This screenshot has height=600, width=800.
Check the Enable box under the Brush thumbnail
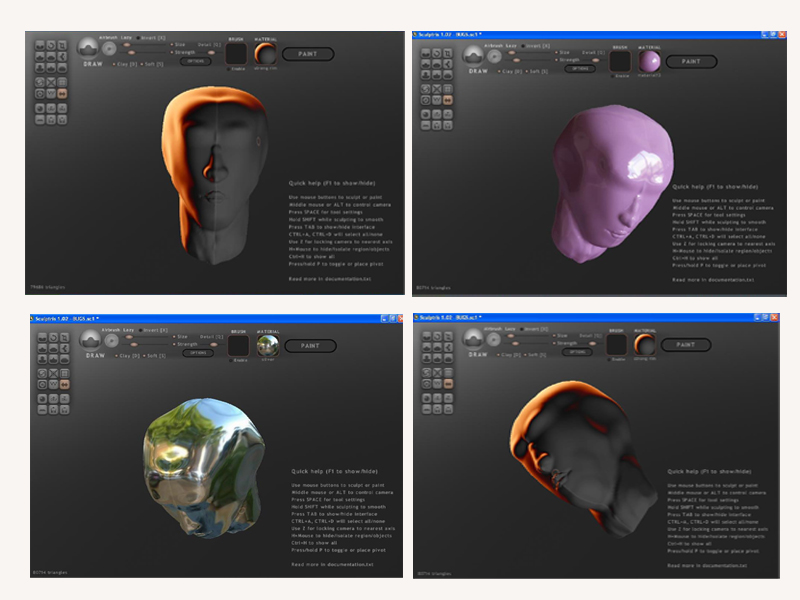pyautogui.click(x=229, y=69)
